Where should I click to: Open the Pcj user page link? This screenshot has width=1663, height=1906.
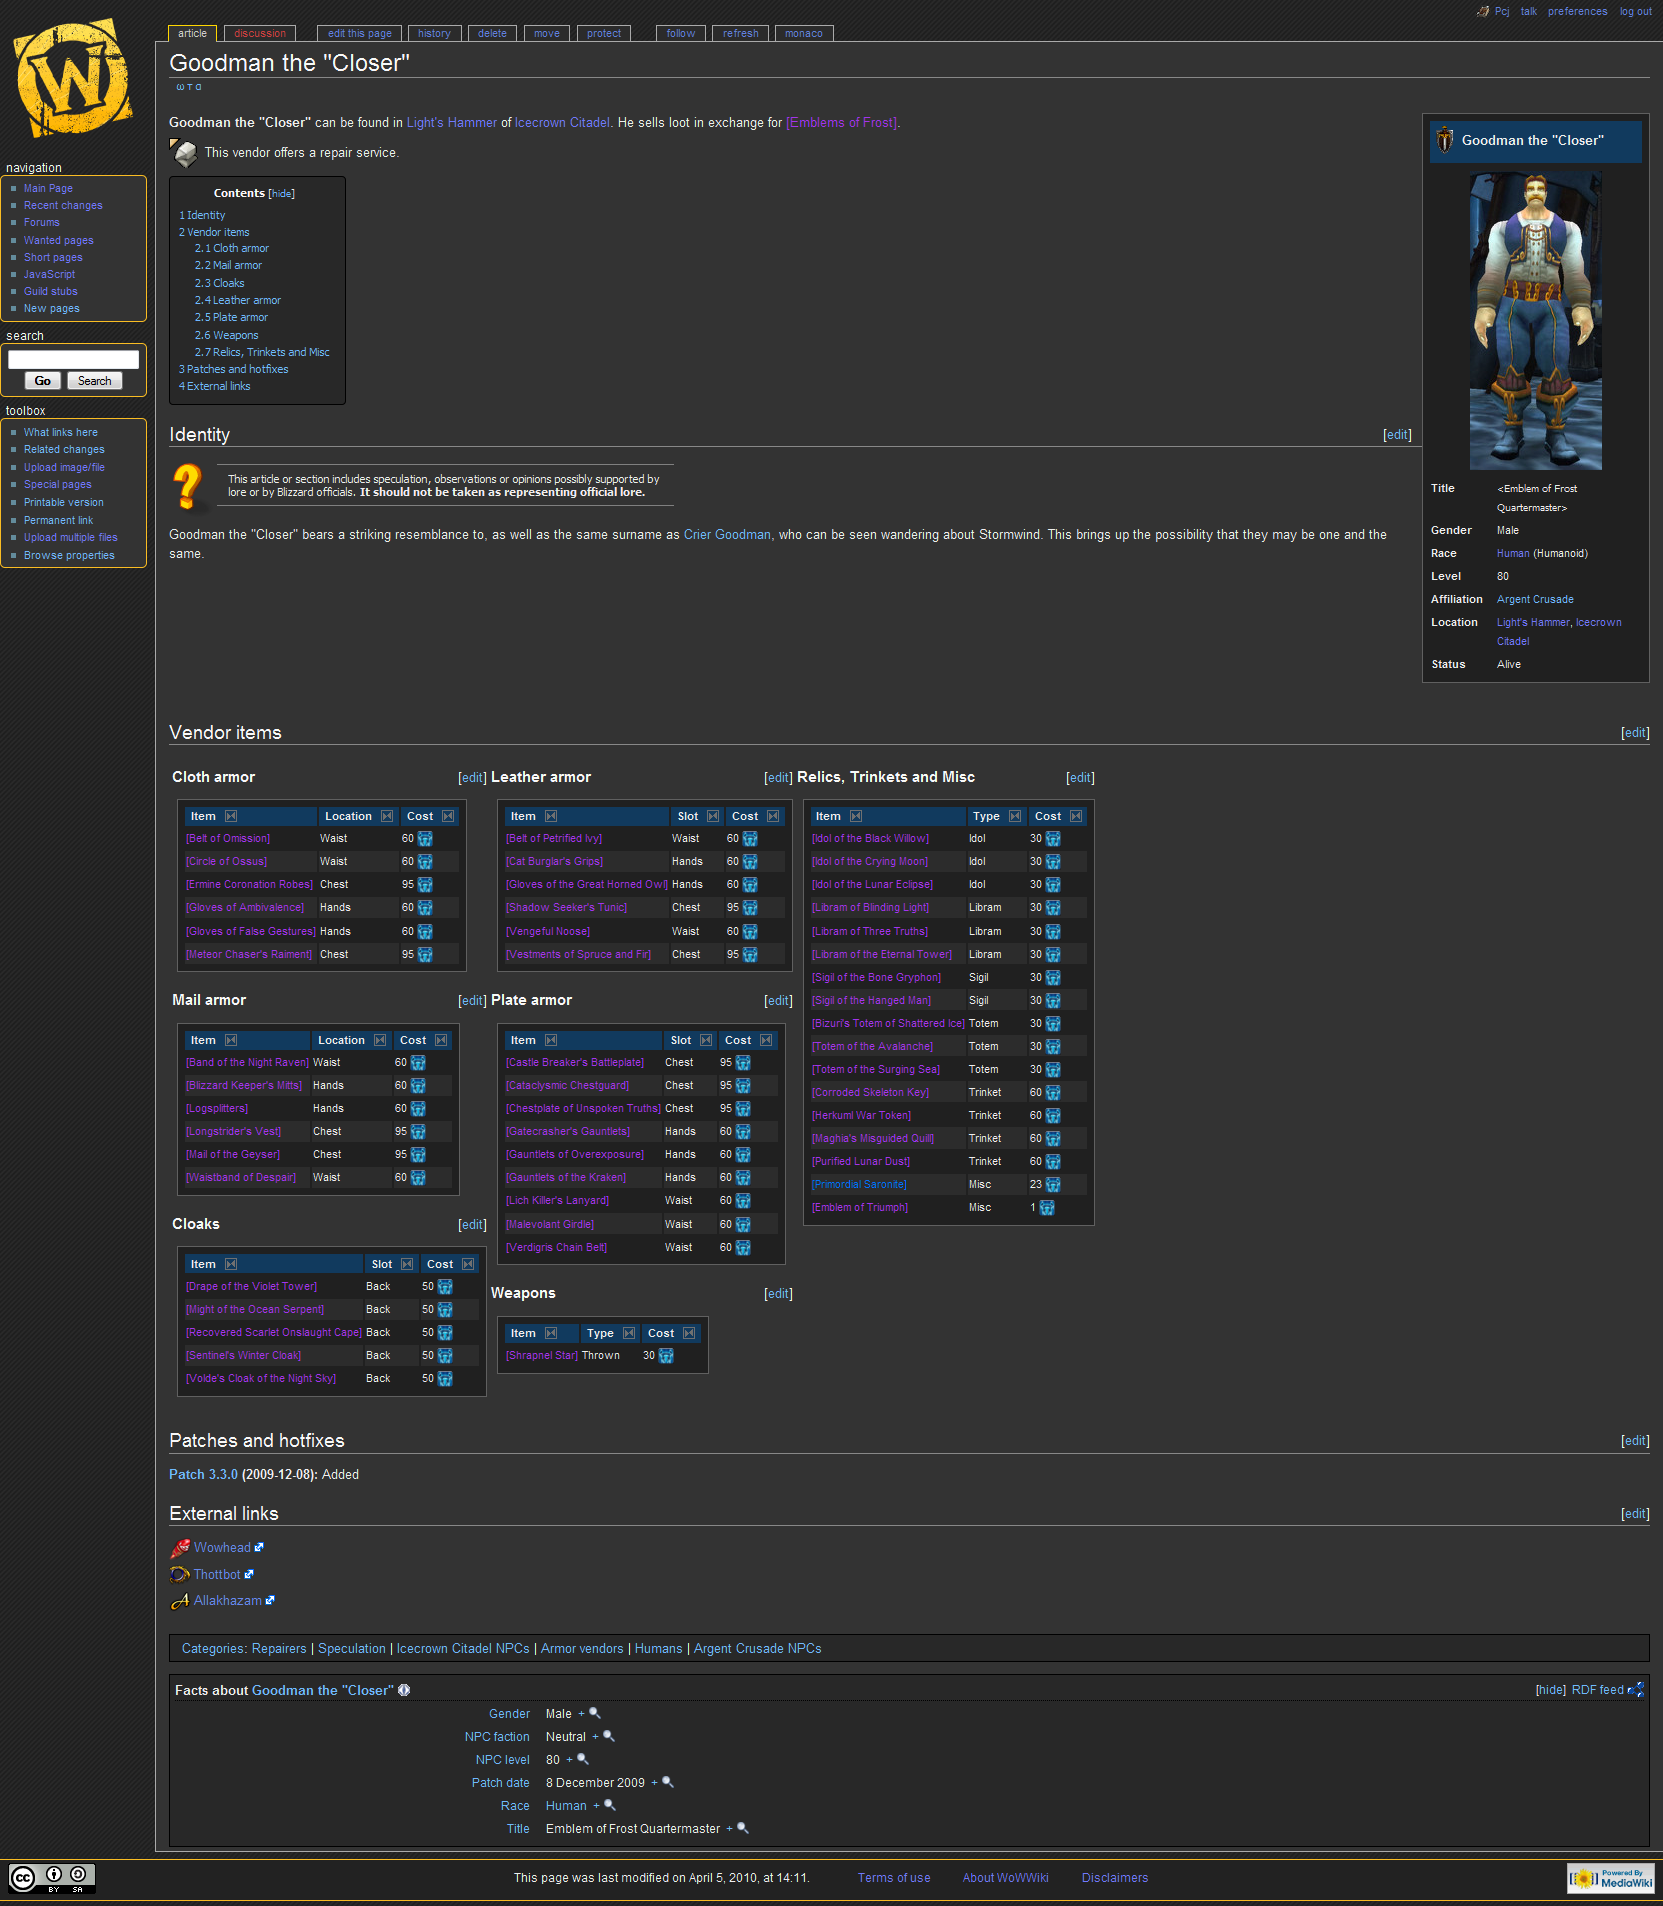pyautogui.click(x=1502, y=12)
